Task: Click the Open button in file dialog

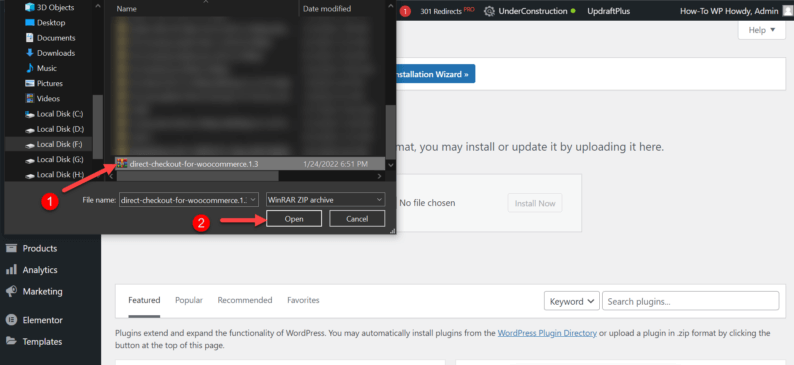Action: point(294,219)
